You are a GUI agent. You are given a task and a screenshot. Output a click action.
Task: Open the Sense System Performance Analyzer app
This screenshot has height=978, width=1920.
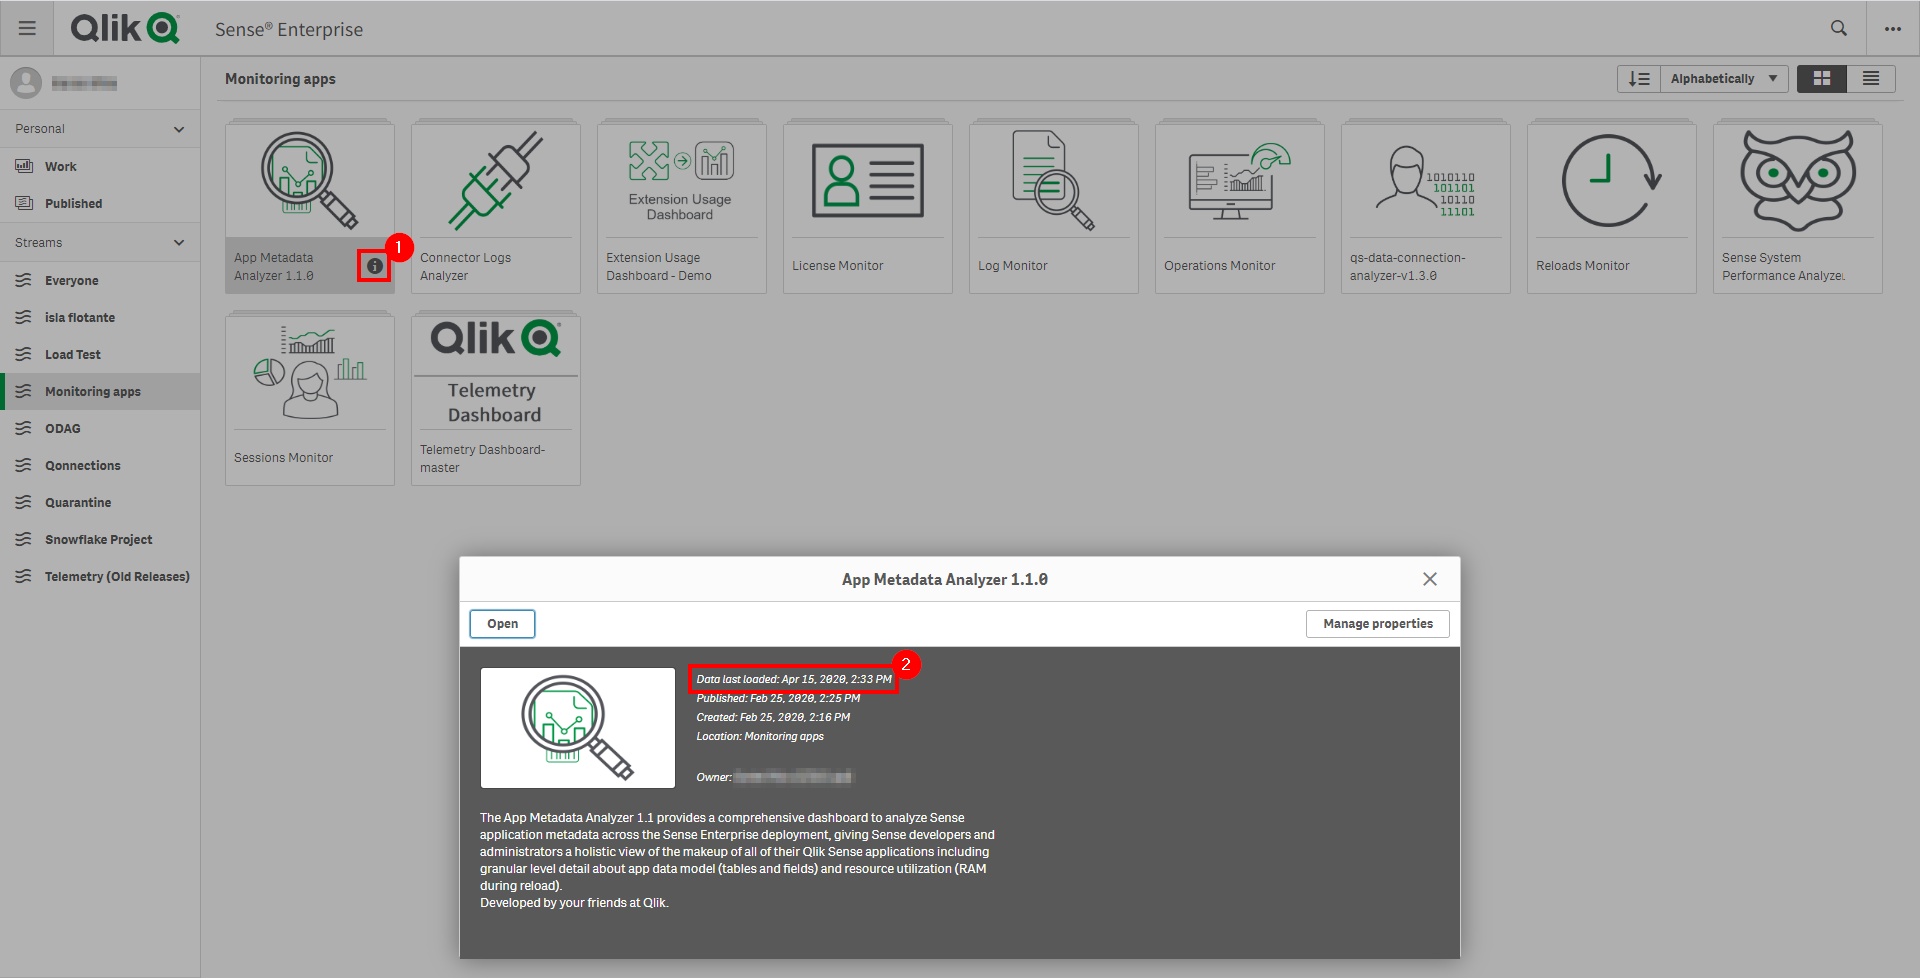(1798, 207)
